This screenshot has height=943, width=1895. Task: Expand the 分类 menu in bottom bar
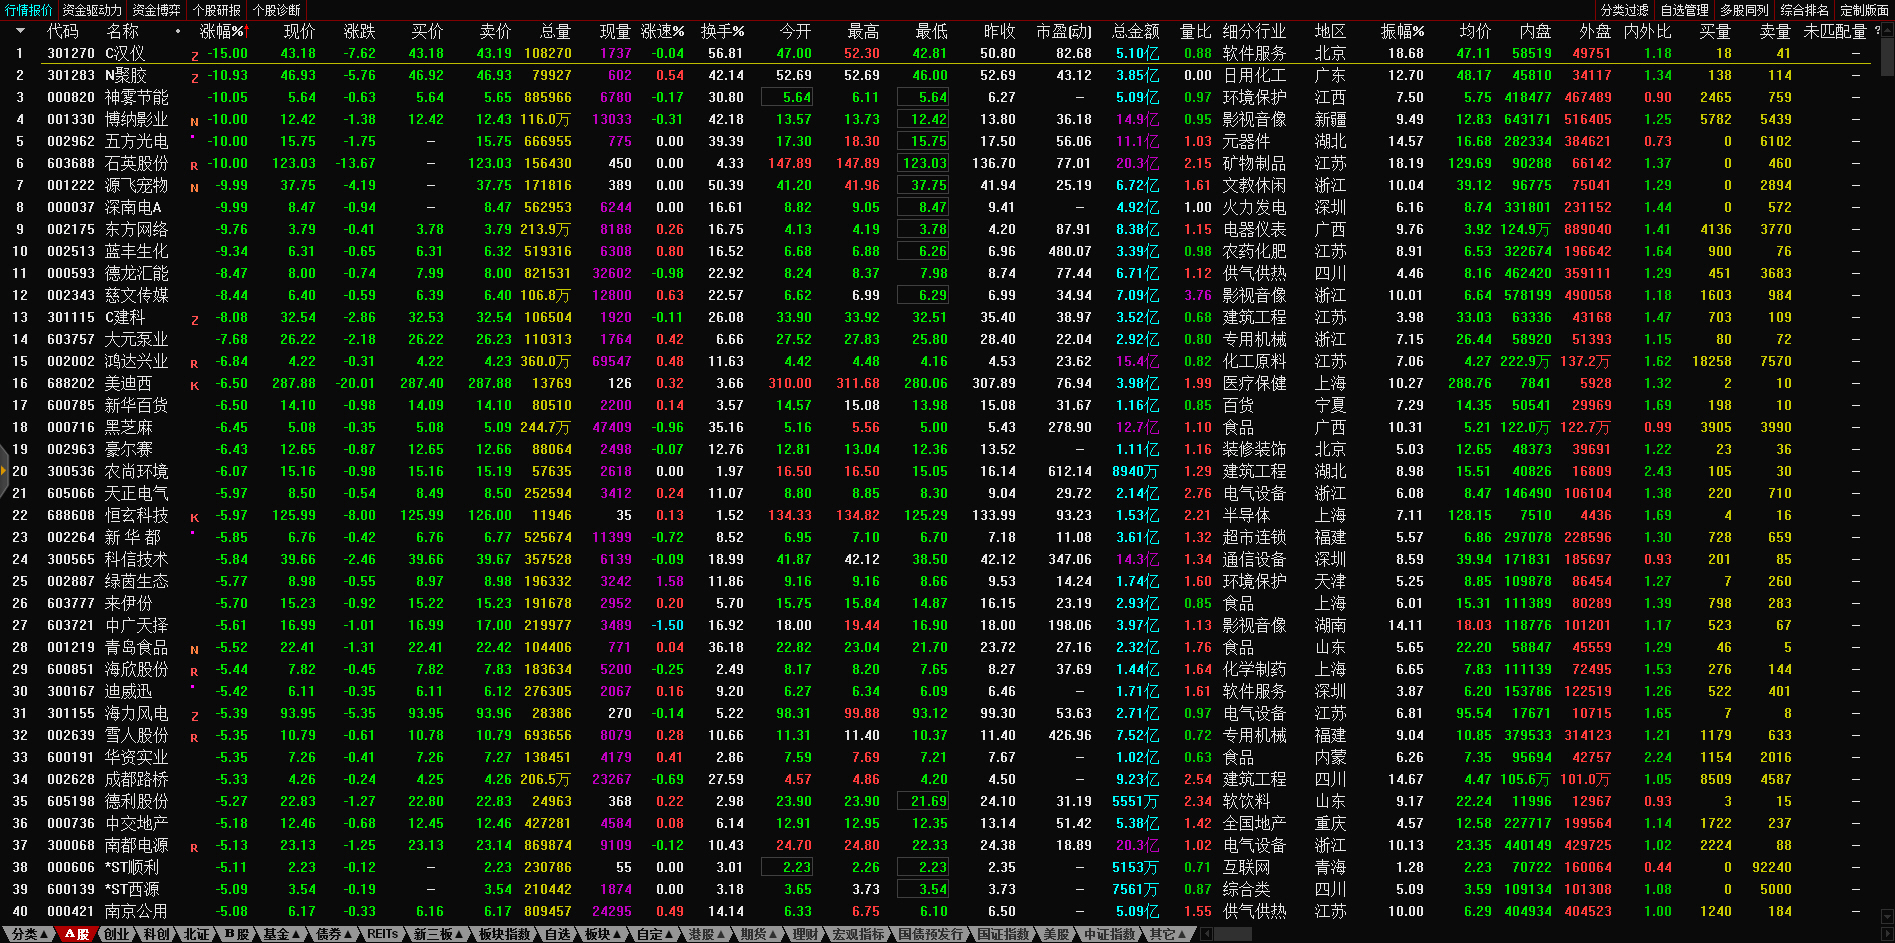pyautogui.click(x=29, y=934)
